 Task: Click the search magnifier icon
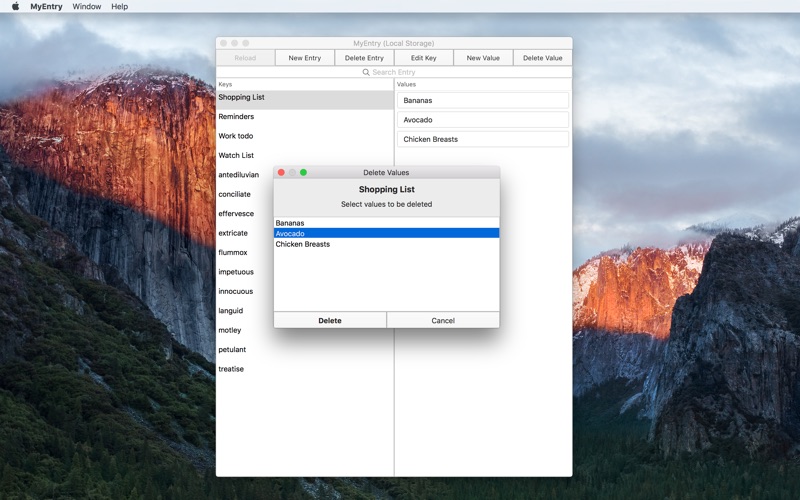coord(366,72)
